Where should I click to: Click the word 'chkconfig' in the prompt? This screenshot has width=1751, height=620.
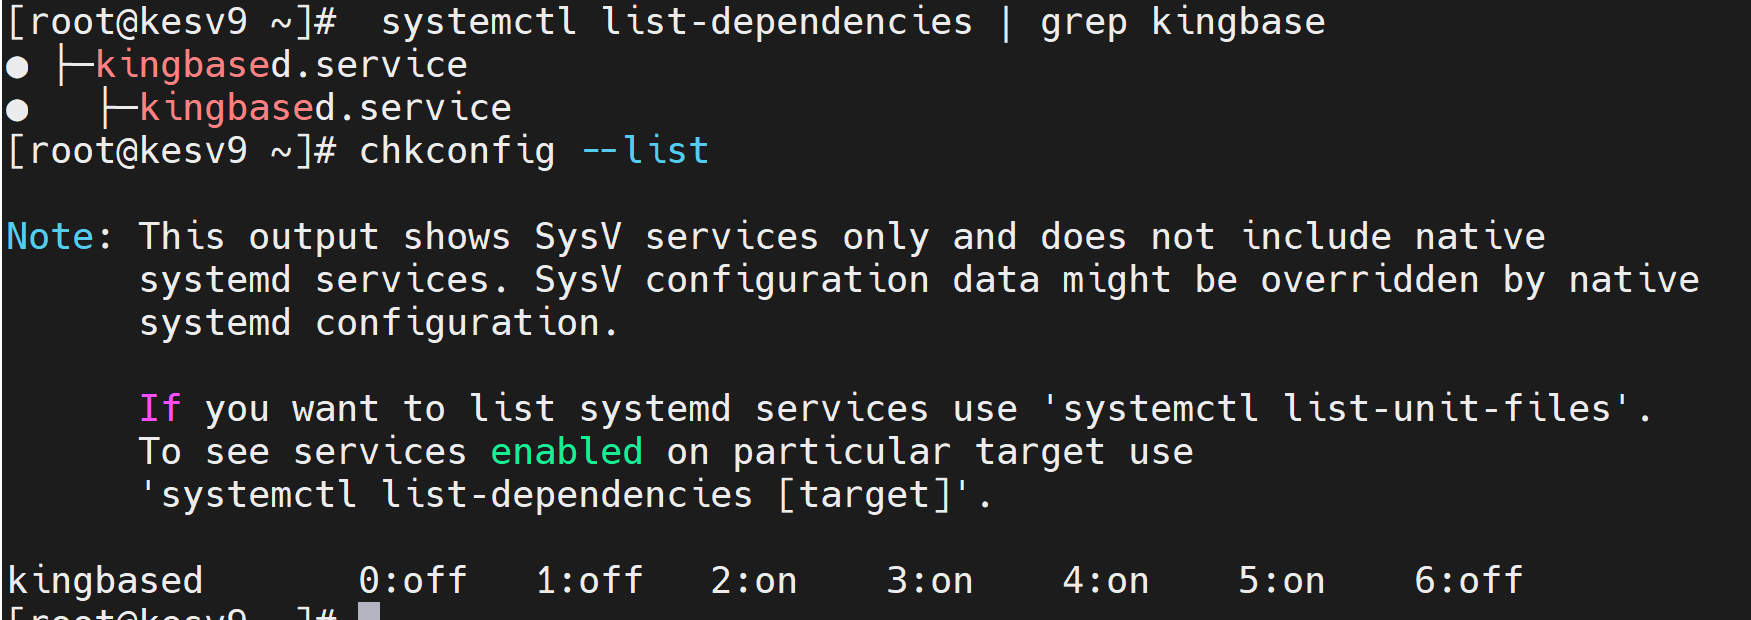[x=457, y=151]
